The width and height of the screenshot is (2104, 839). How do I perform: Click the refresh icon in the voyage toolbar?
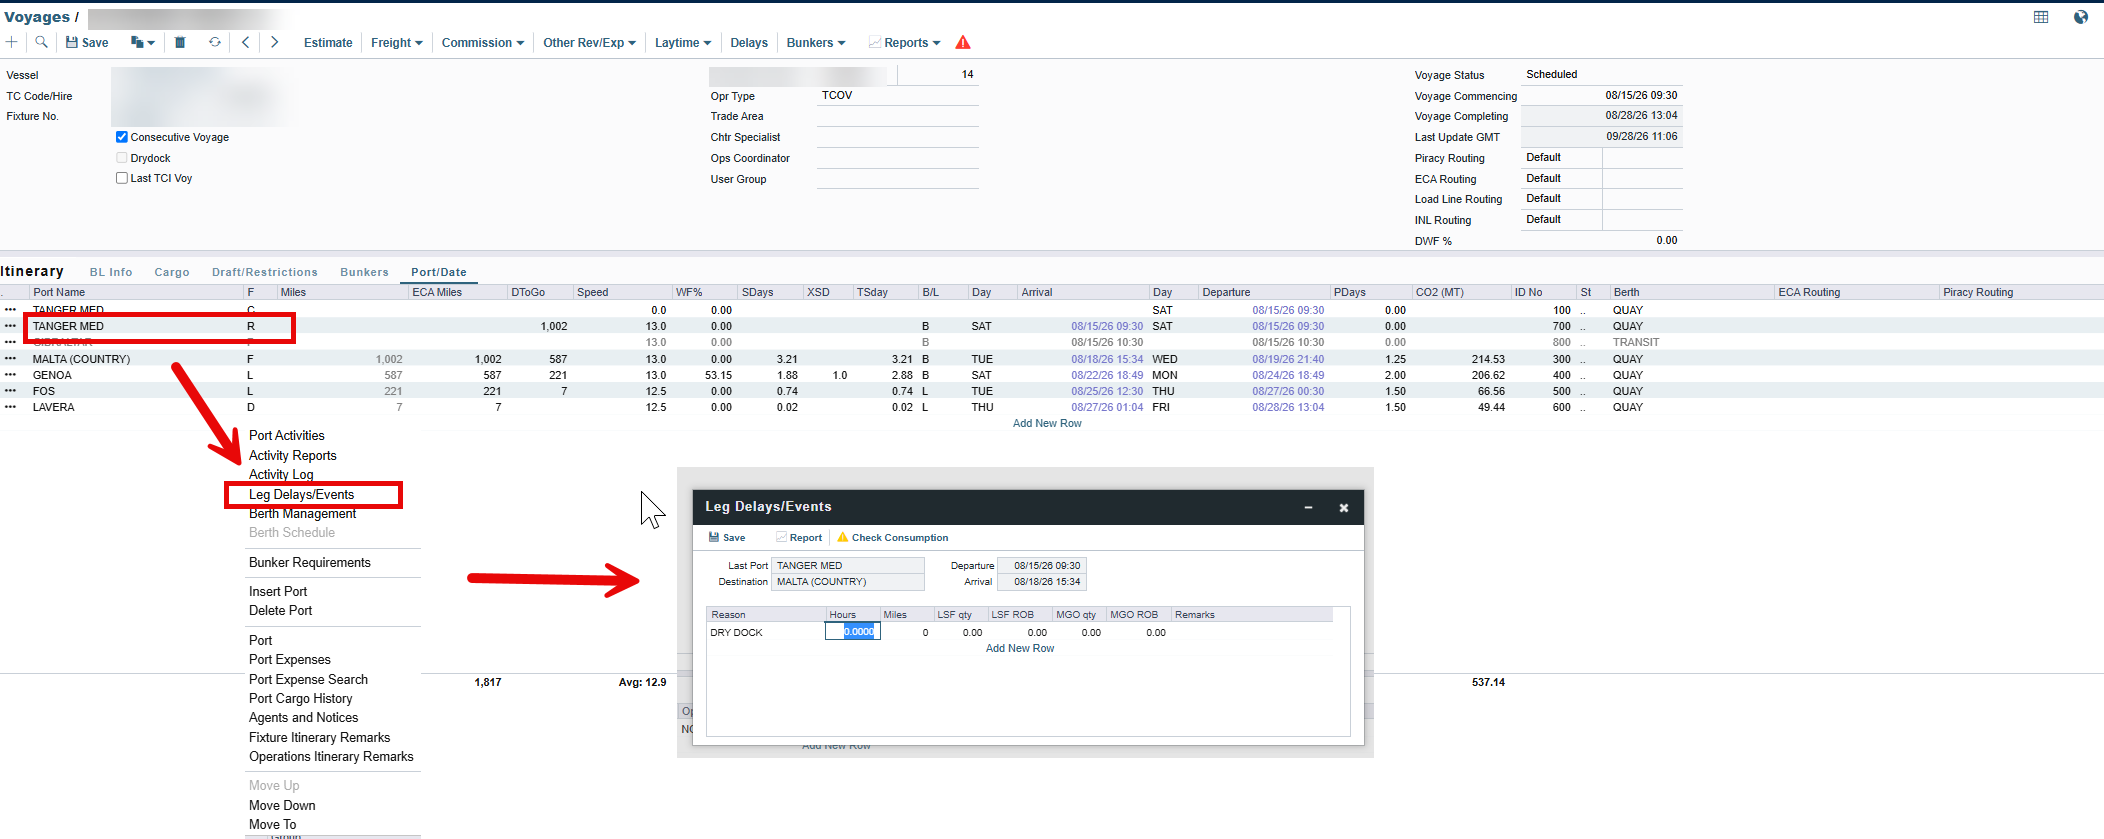click(x=214, y=42)
